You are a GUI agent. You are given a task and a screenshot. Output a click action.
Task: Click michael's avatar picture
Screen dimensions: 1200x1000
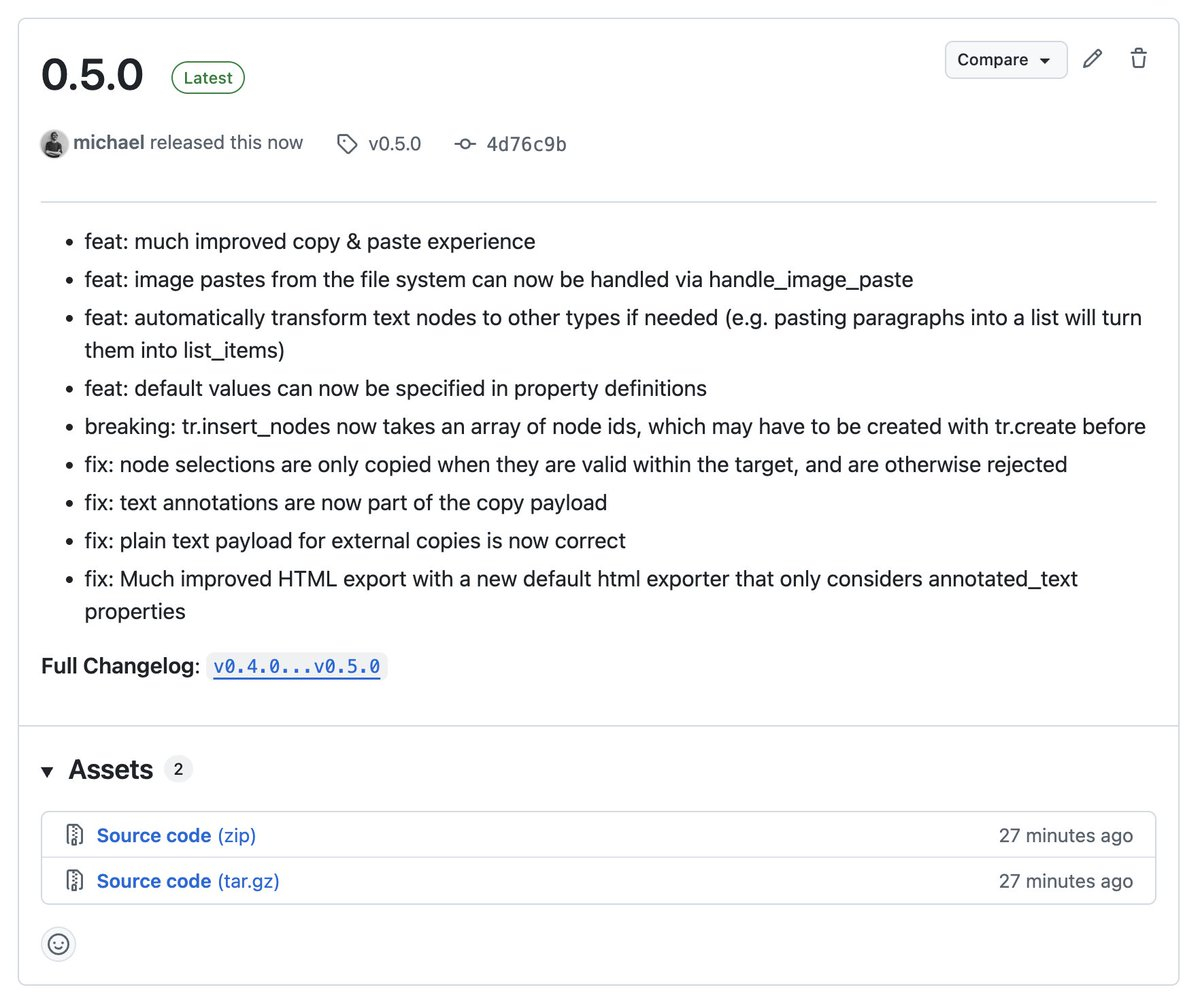(x=54, y=144)
